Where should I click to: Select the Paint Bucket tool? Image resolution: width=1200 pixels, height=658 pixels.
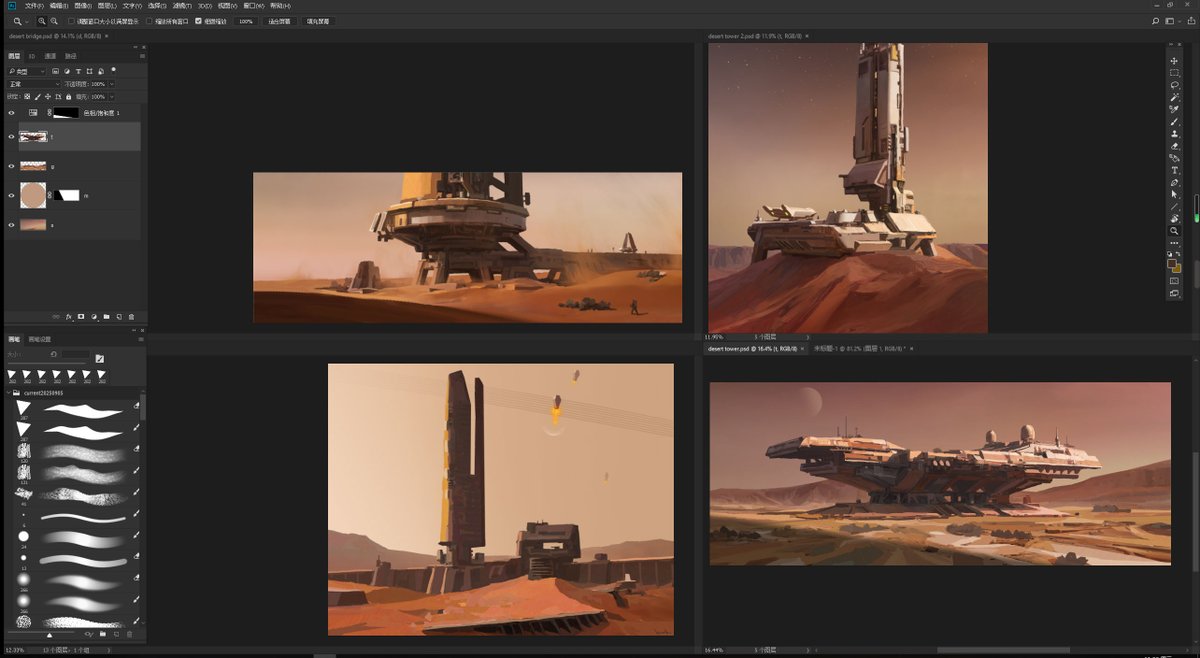(x=1174, y=158)
